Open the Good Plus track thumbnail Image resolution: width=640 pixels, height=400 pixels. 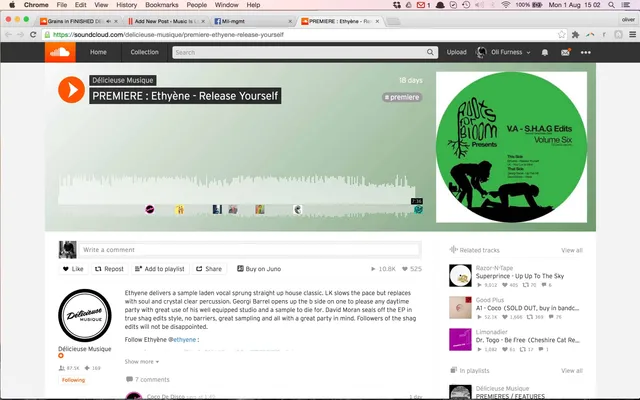(x=460, y=307)
